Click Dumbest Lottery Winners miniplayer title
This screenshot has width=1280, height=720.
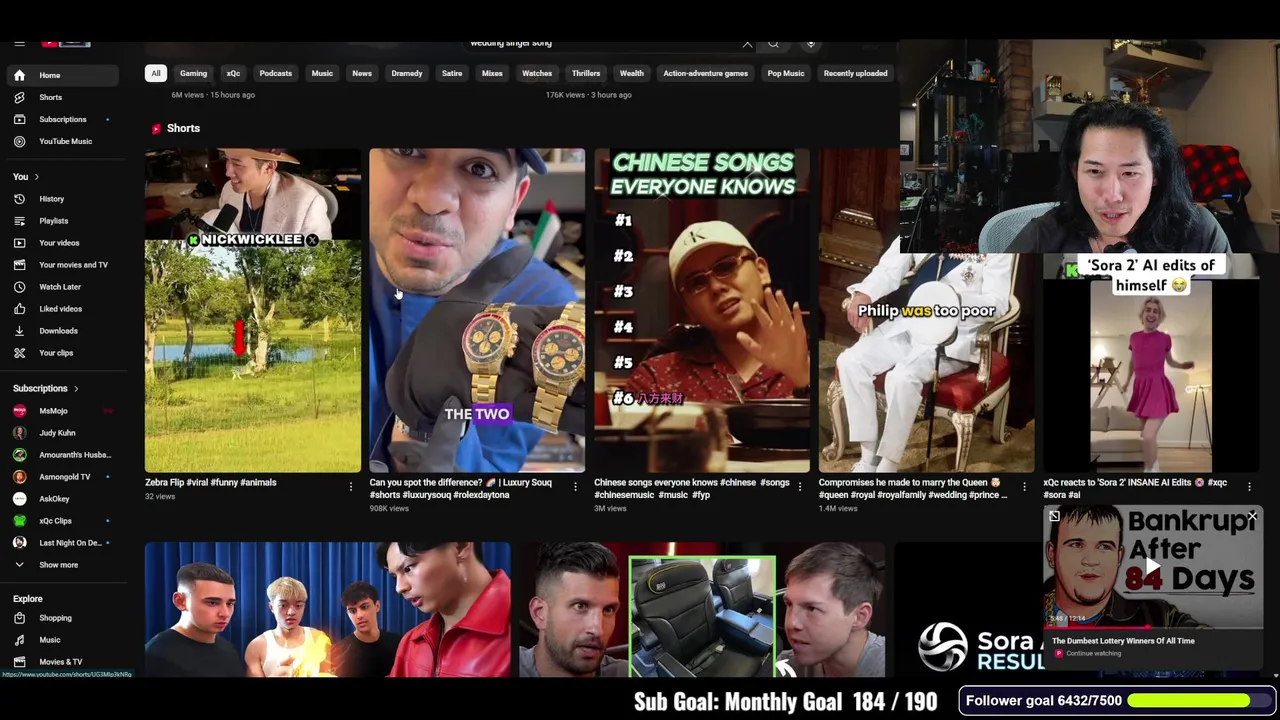(x=1123, y=641)
